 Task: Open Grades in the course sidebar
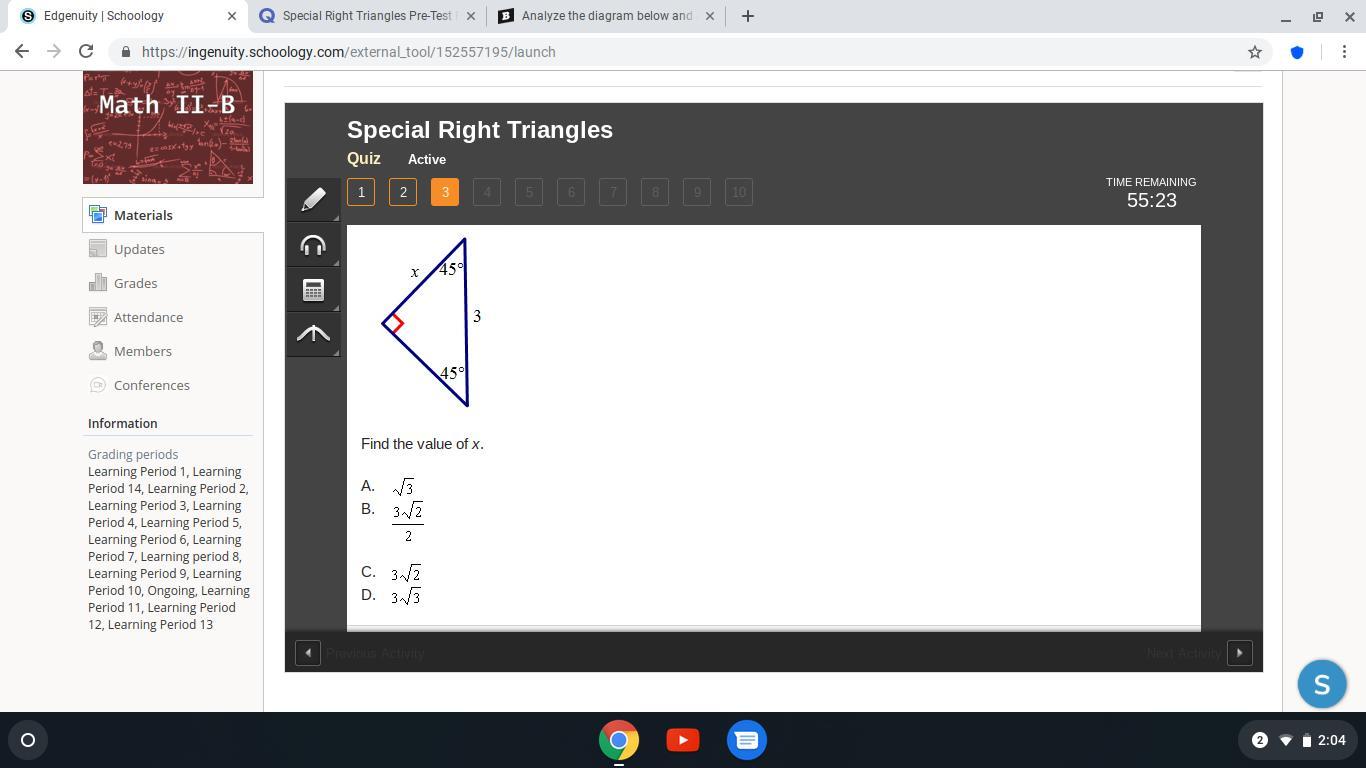135,283
